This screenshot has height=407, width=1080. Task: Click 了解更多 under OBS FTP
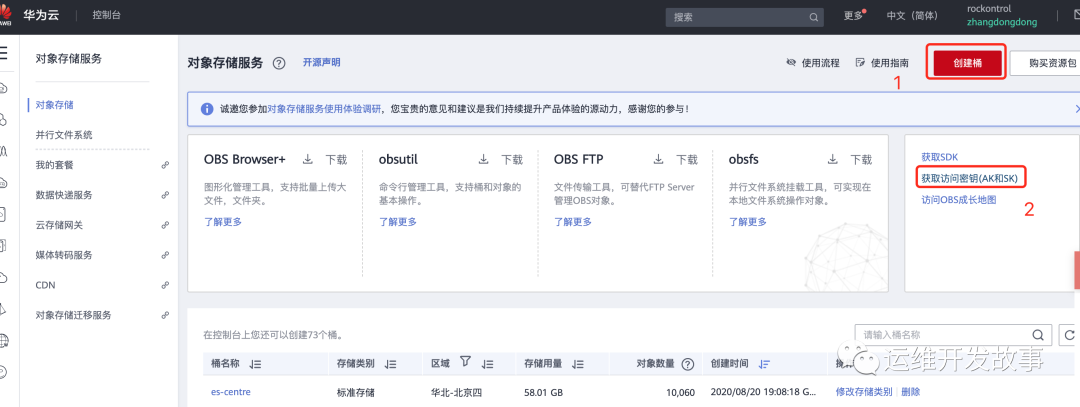tap(573, 222)
